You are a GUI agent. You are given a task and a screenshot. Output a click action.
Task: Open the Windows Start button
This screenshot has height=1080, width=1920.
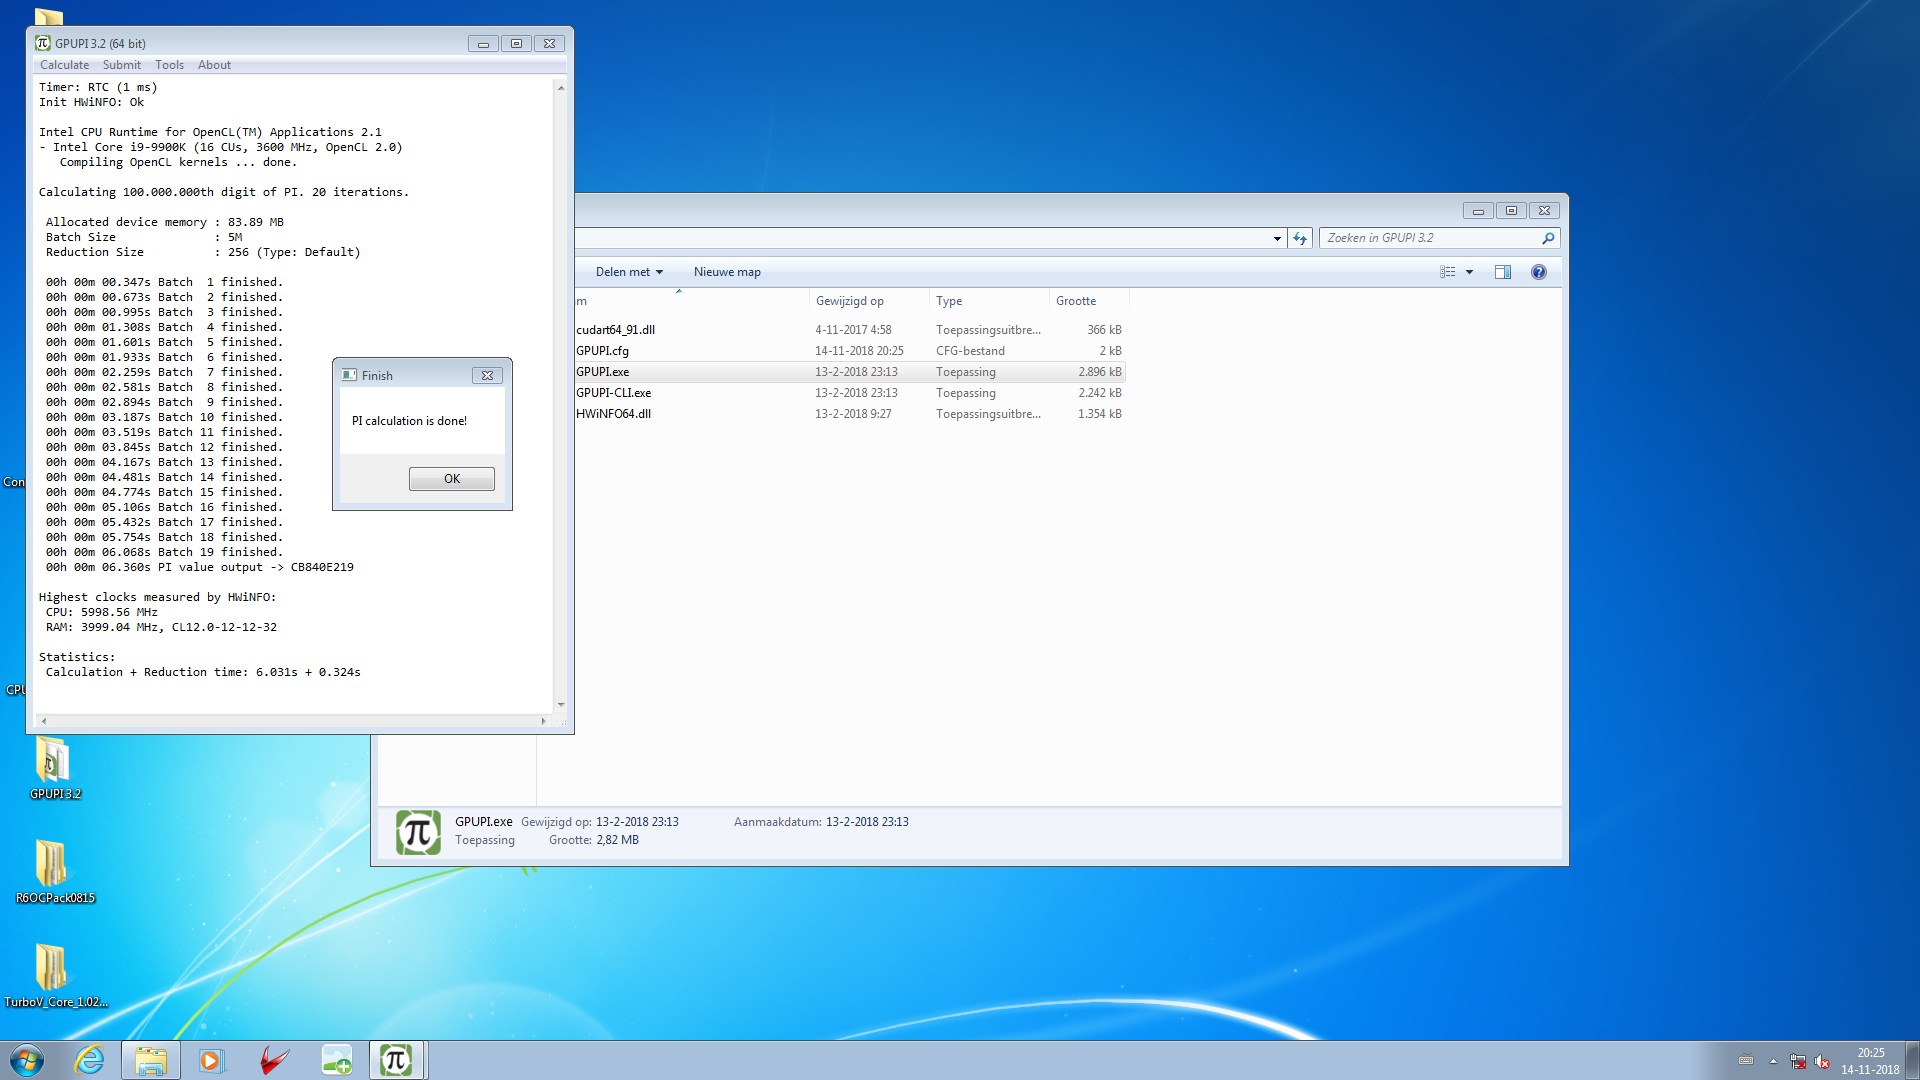point(27,1060)
